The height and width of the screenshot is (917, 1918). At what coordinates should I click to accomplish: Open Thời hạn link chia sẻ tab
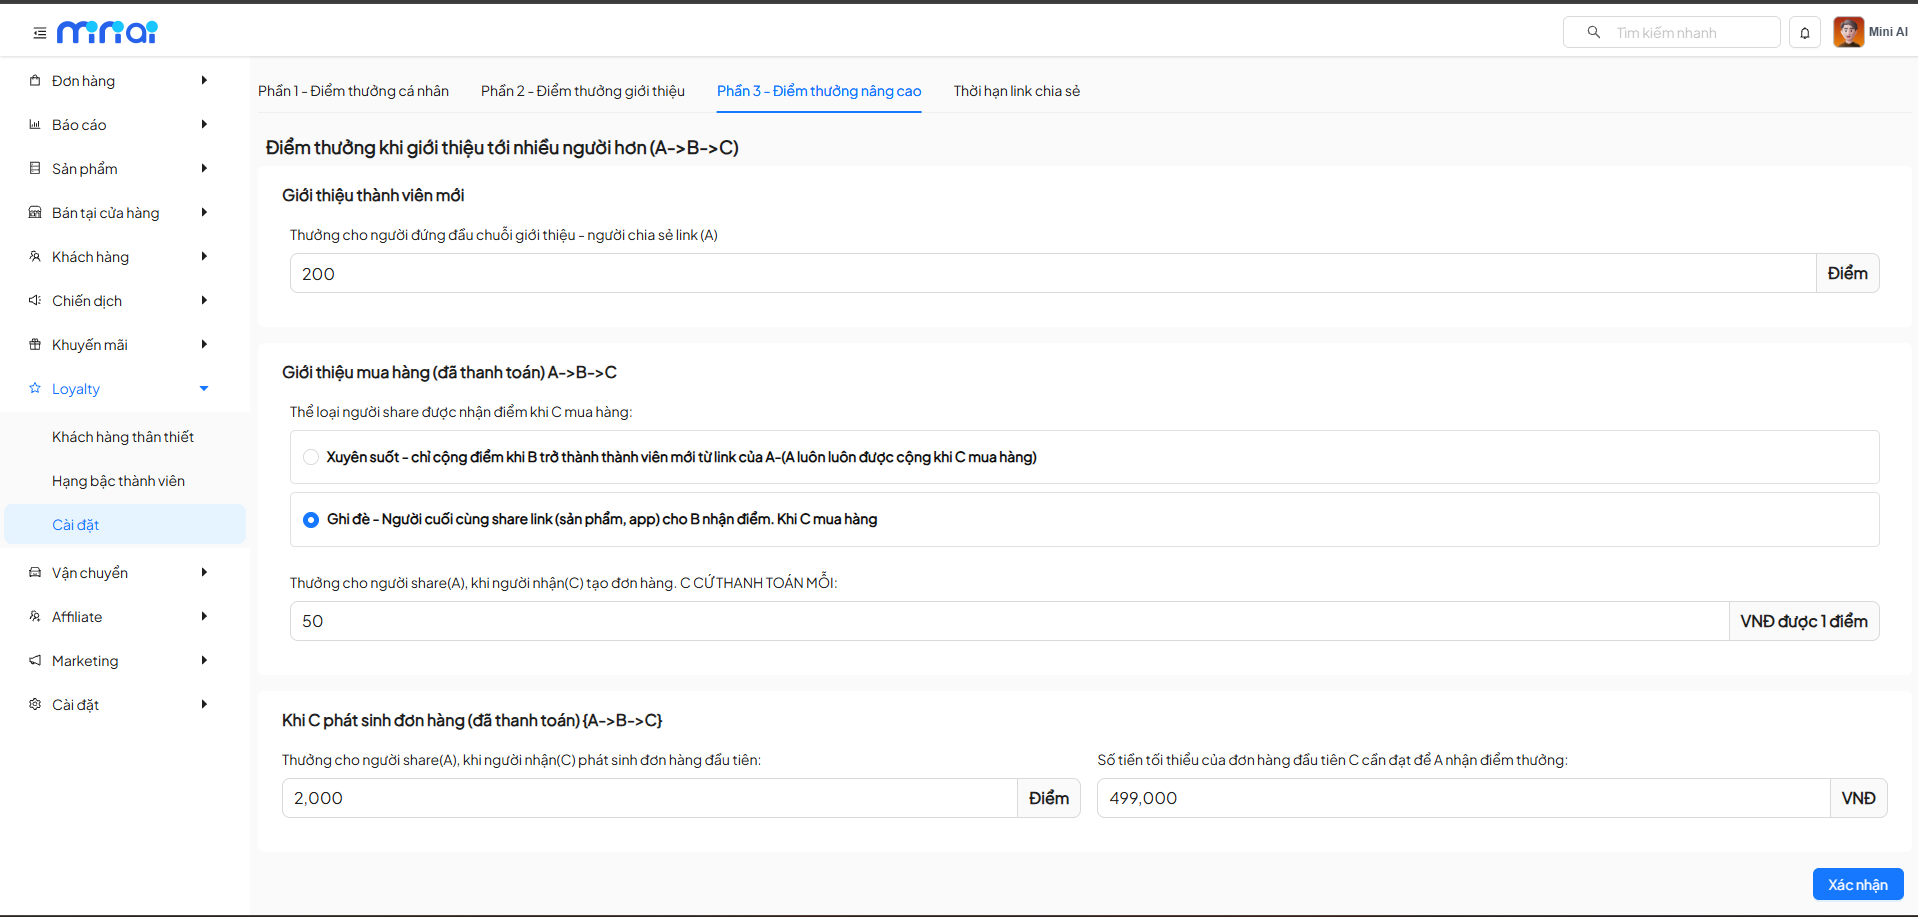pos(1016,91)
